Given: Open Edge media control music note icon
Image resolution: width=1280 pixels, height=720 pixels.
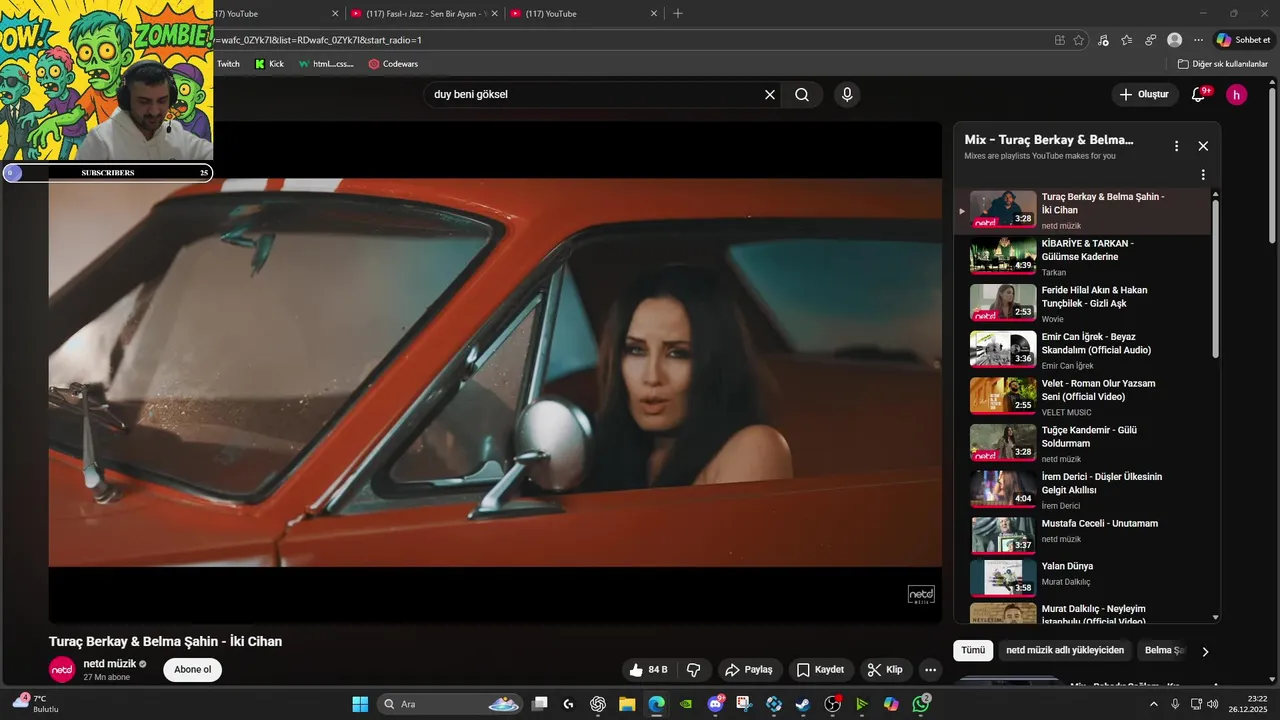Looking at the screenshot, I should [1103, 40].
